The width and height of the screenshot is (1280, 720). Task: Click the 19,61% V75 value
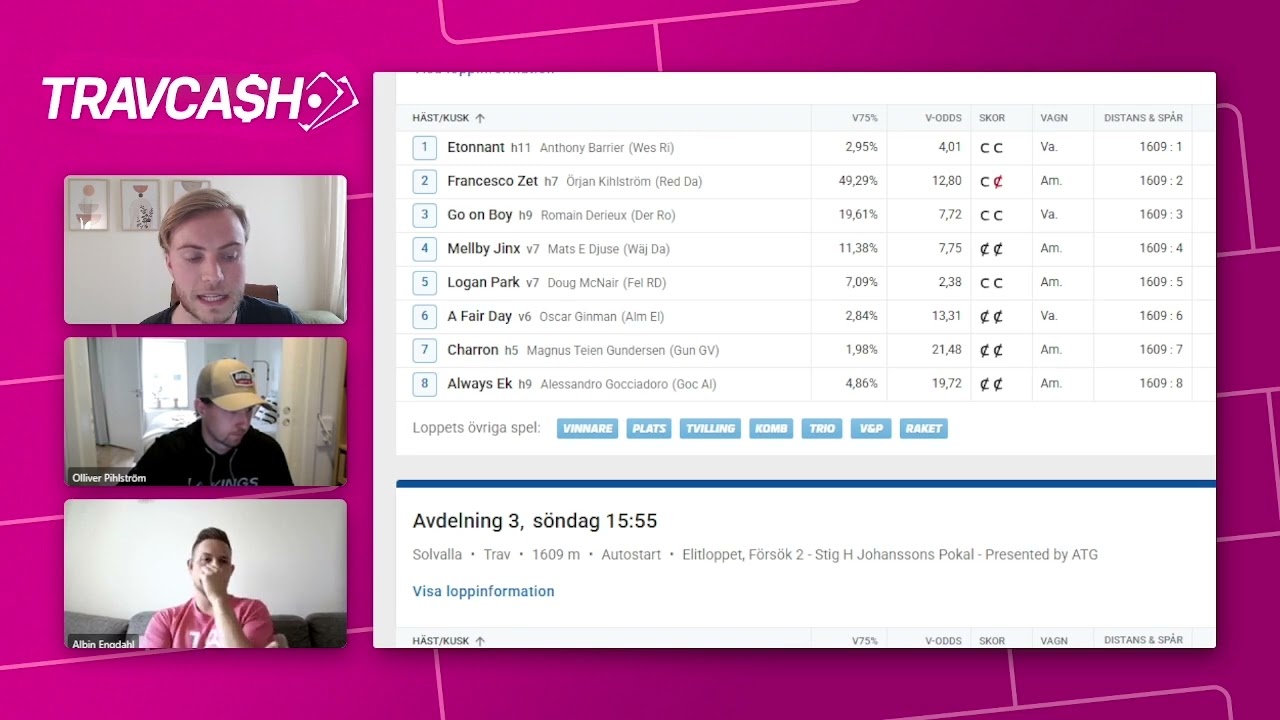tap(858, 215)
